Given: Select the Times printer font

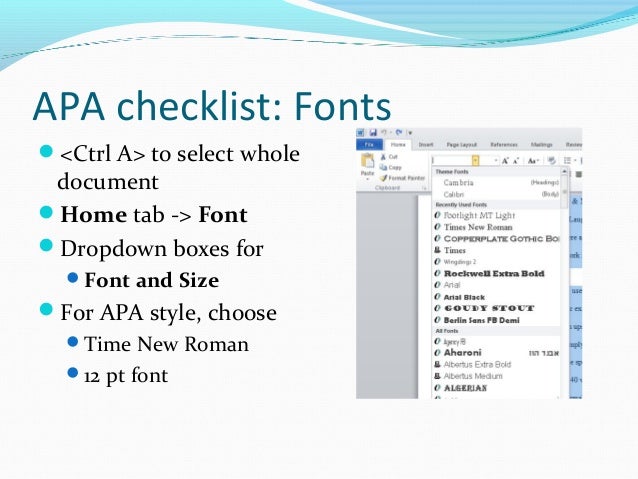Looking at the screenshot, I should (x=496, y=250).
